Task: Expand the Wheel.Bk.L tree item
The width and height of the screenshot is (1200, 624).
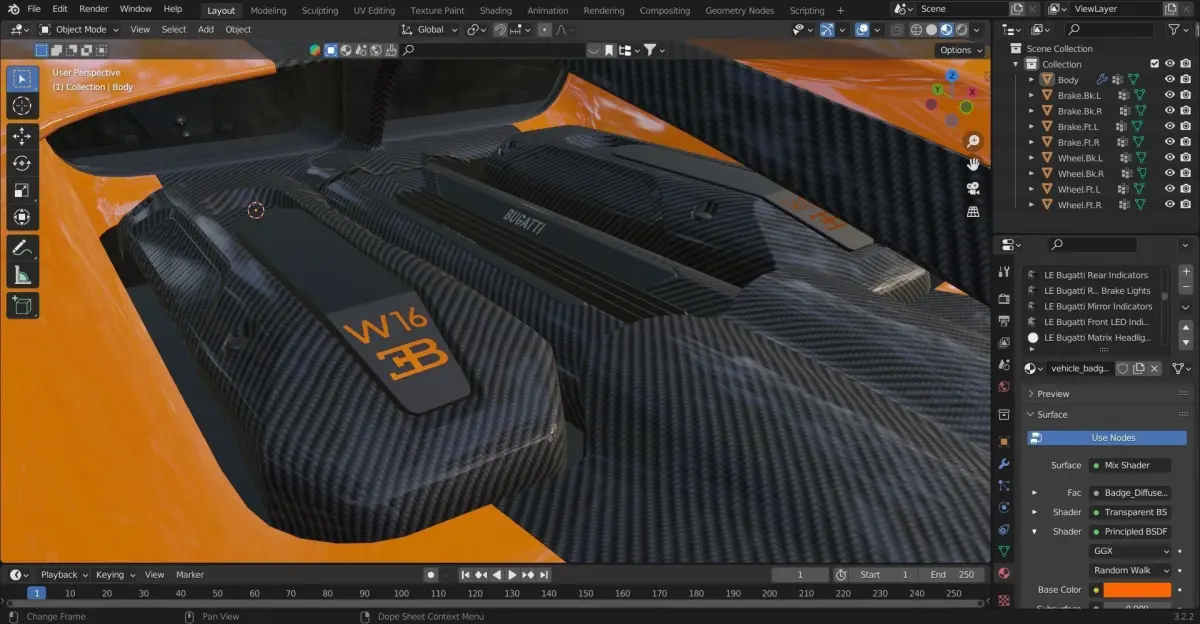Action: (1031, 158)
